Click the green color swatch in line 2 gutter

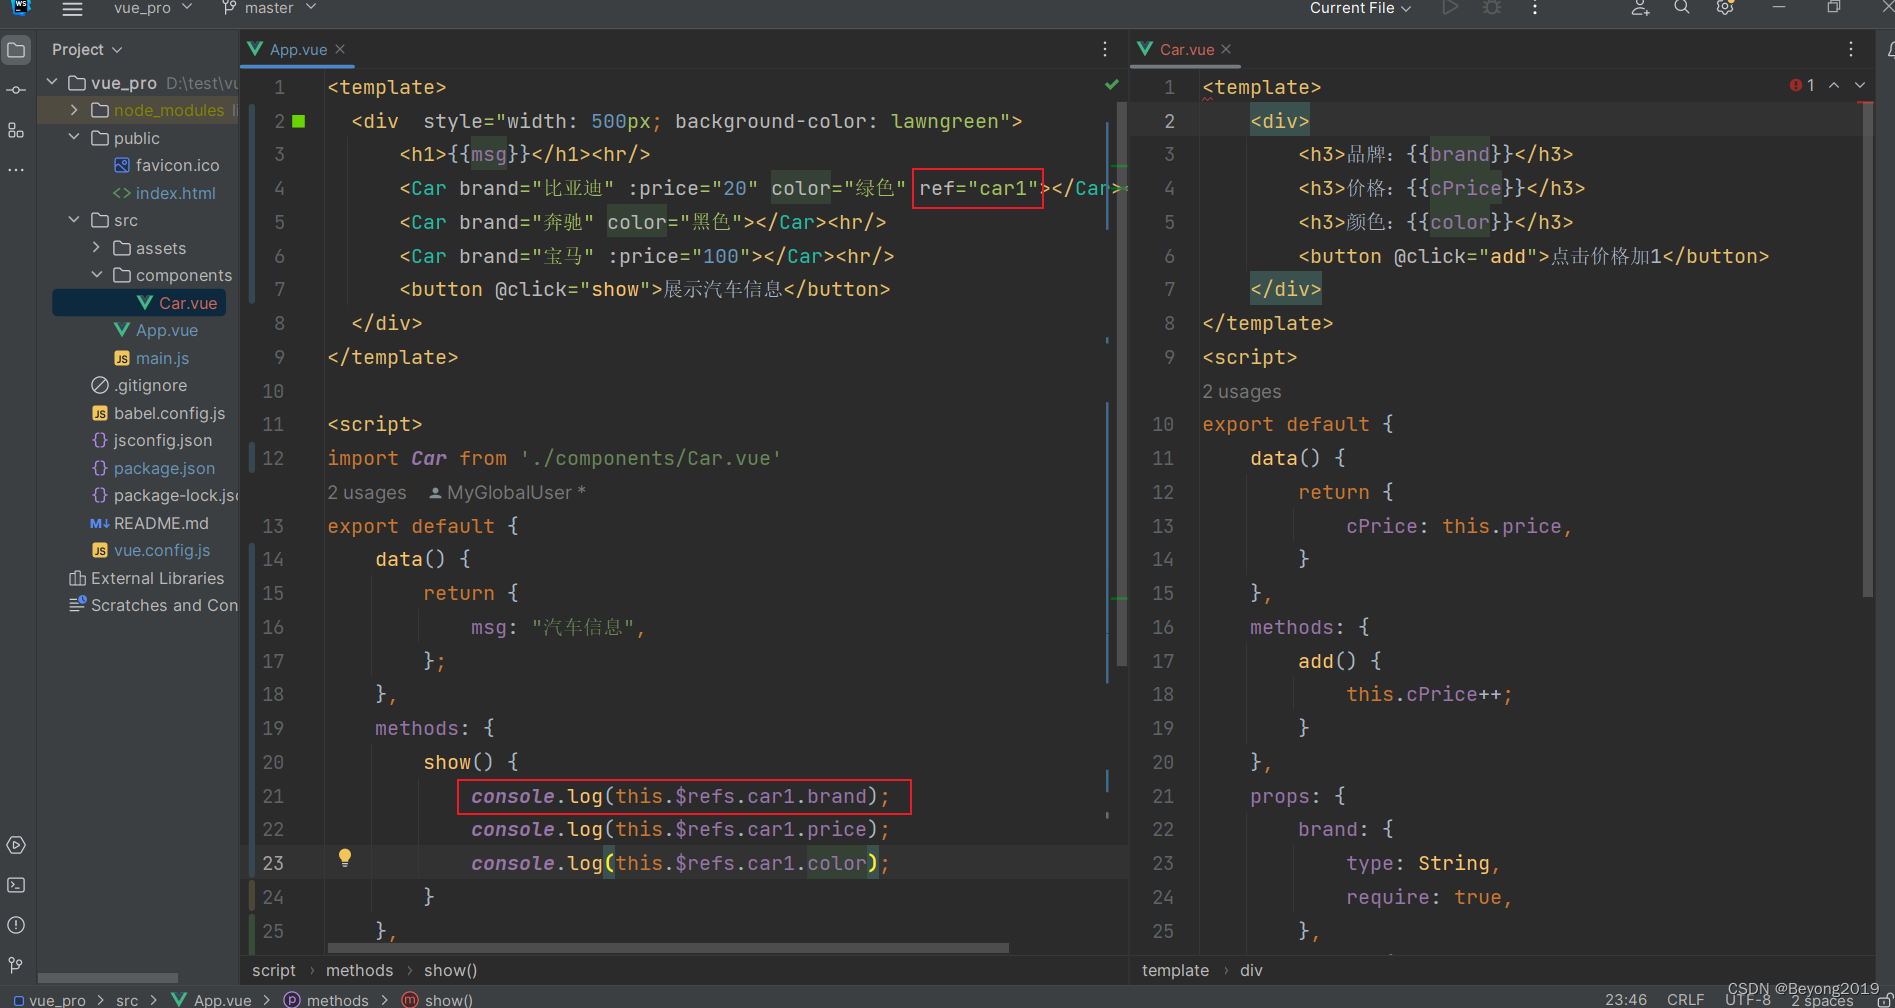coord(299,121)
